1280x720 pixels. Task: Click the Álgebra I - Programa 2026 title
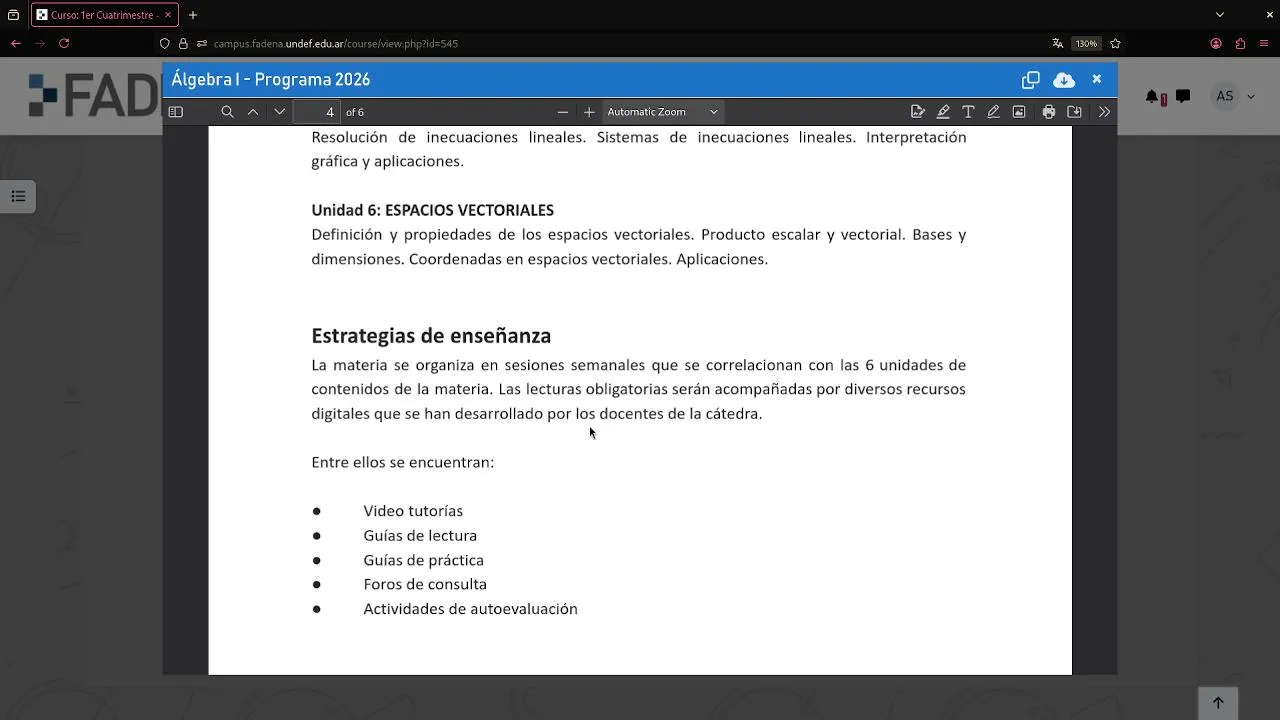coord(271,80)
